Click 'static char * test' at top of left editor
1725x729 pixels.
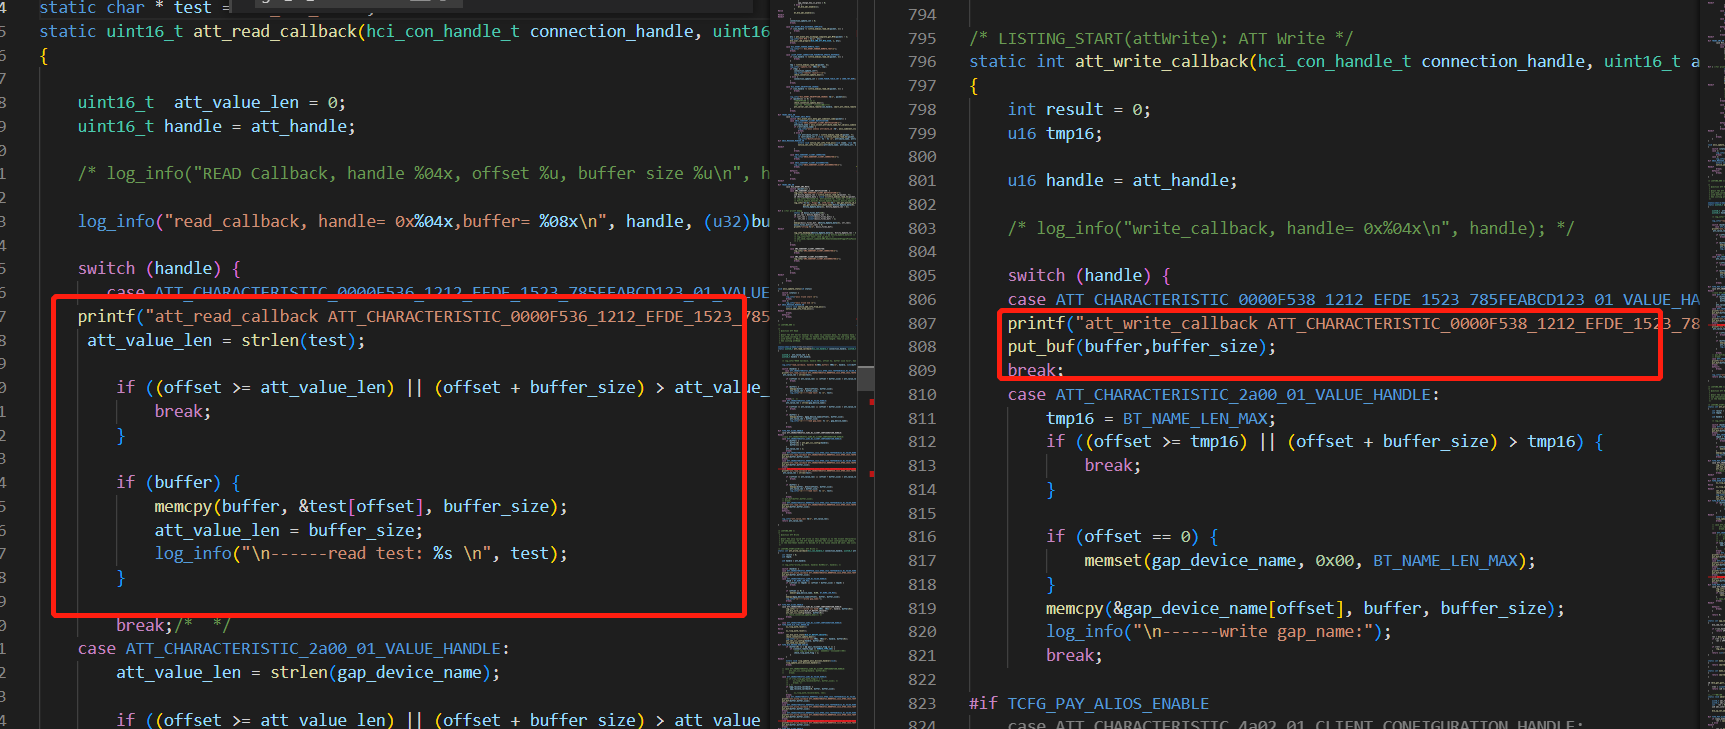click(125, 7)
